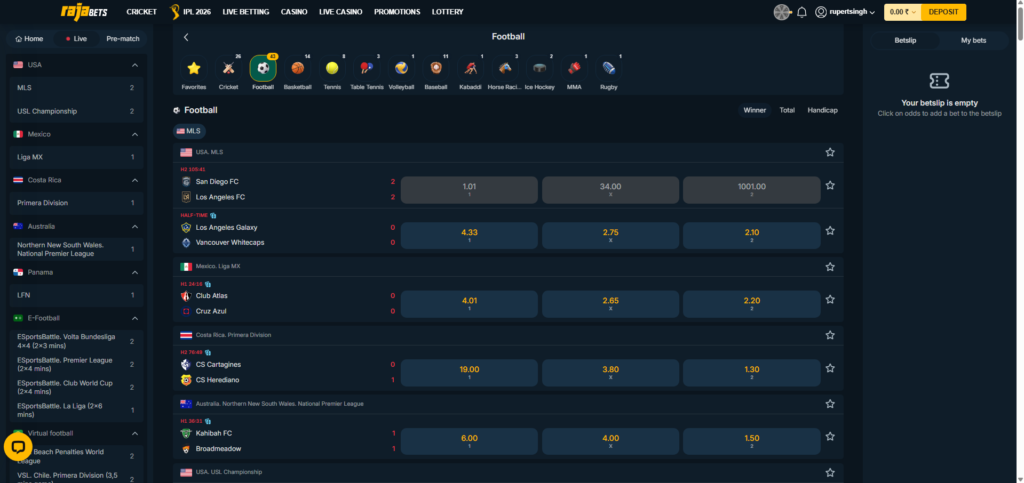Switch to the Handicap market tab

tap(822, 110)
